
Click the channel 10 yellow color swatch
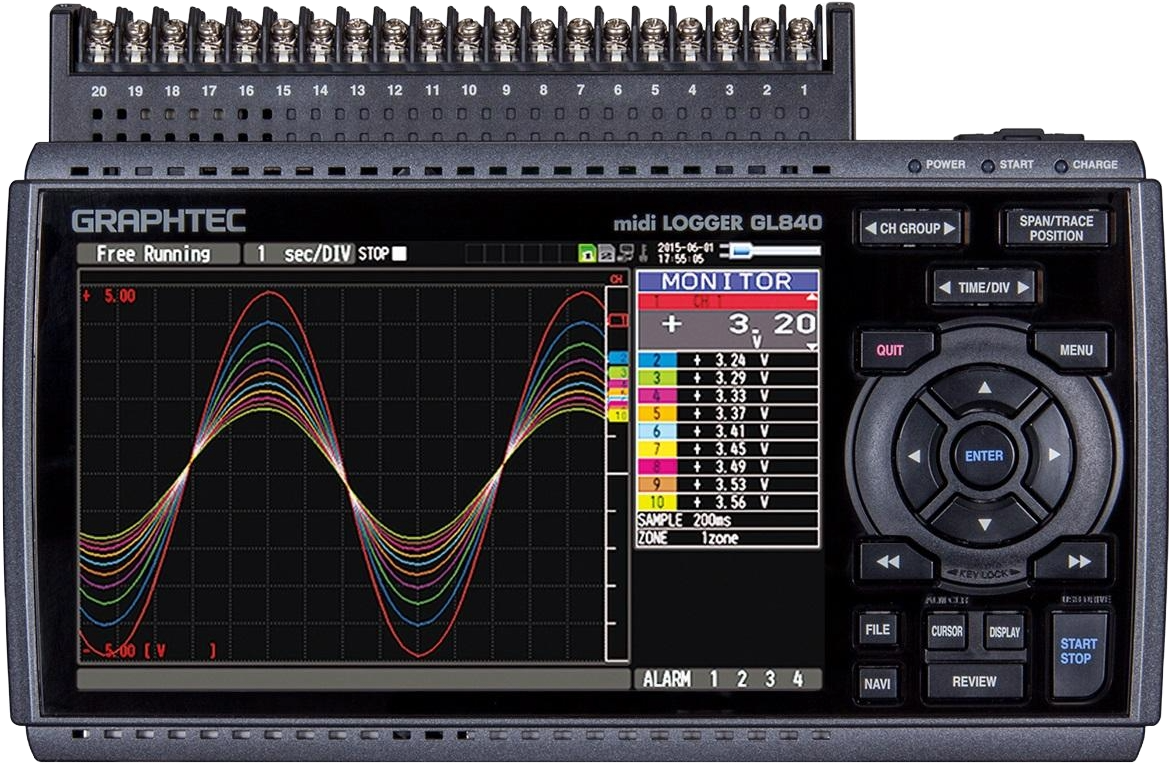click(x=657, y=503)
